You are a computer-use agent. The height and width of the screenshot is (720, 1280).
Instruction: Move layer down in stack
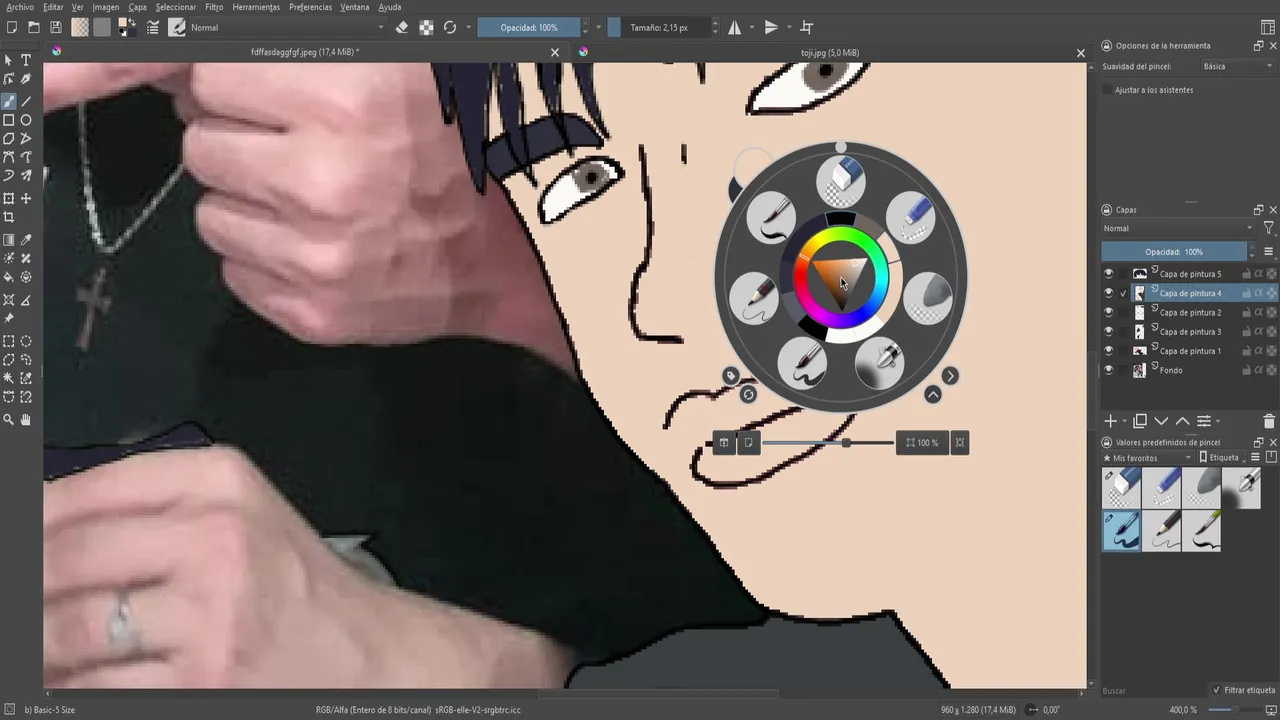[x=1161, y=421]
